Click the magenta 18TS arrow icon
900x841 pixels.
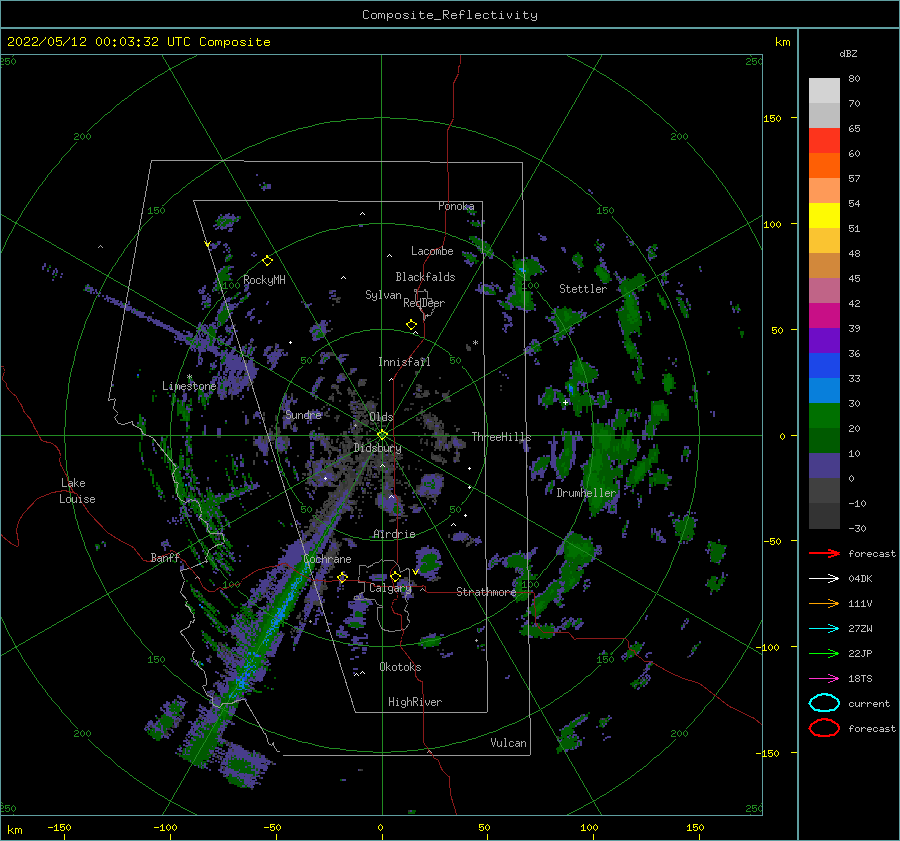point(824,678)
